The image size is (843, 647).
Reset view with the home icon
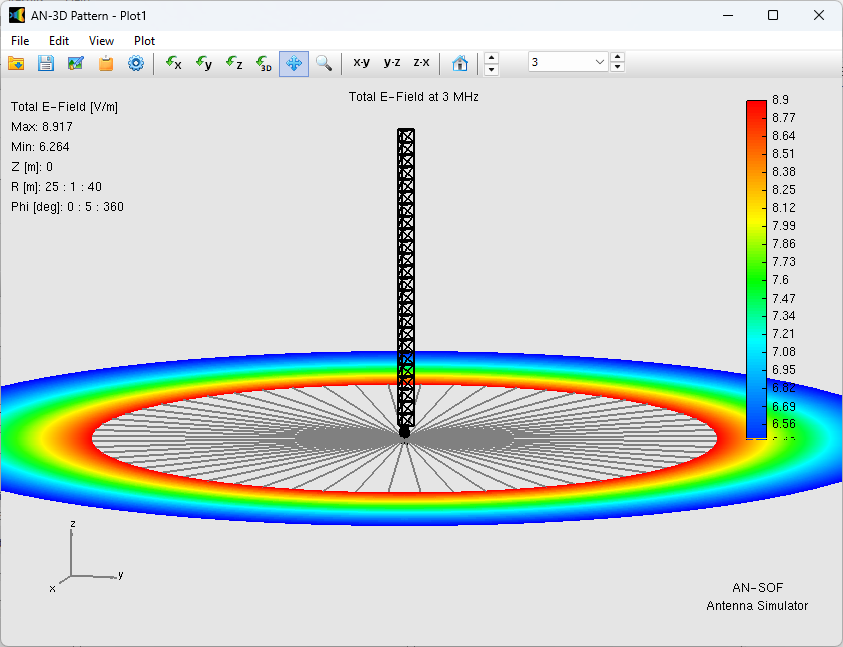pyautogui.click(x=460, y=63)
